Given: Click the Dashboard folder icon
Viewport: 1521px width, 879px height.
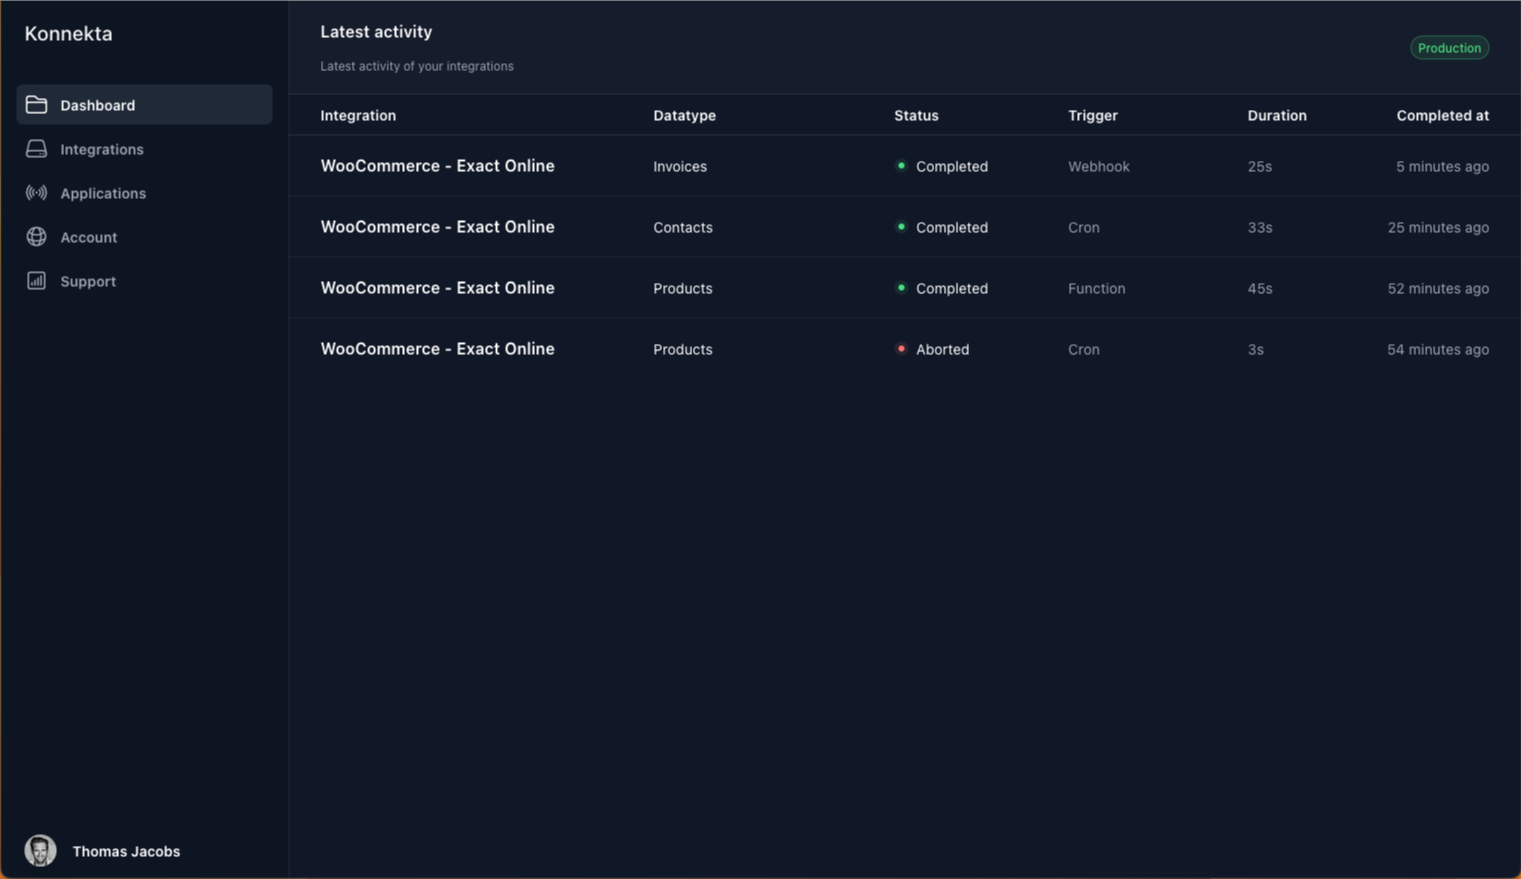Looking at the screenshot, I should coord(36,105).
